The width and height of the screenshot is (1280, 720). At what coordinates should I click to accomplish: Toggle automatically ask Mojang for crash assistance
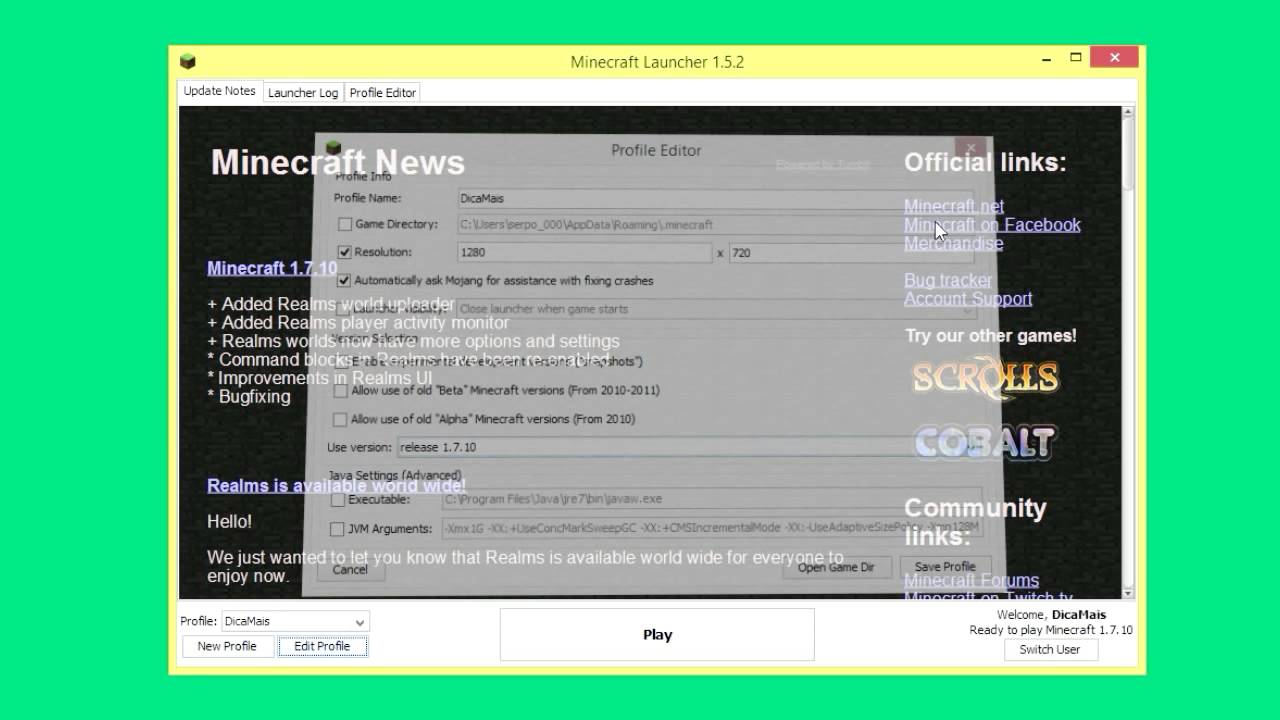(x=345, y=281)
